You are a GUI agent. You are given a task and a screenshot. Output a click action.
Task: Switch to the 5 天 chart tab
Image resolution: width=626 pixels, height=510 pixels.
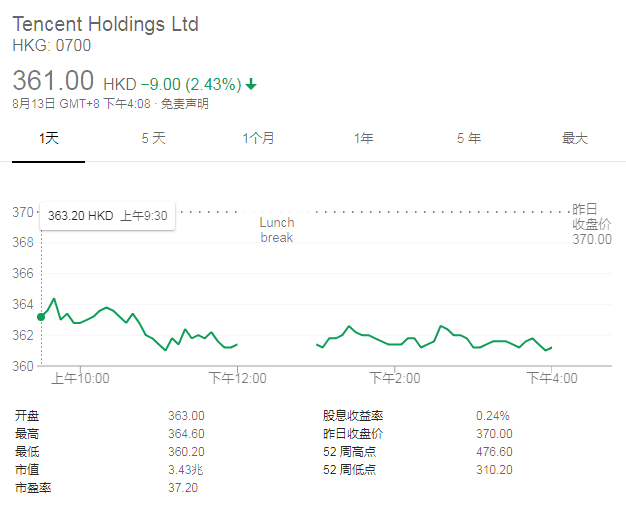point(153,138)
